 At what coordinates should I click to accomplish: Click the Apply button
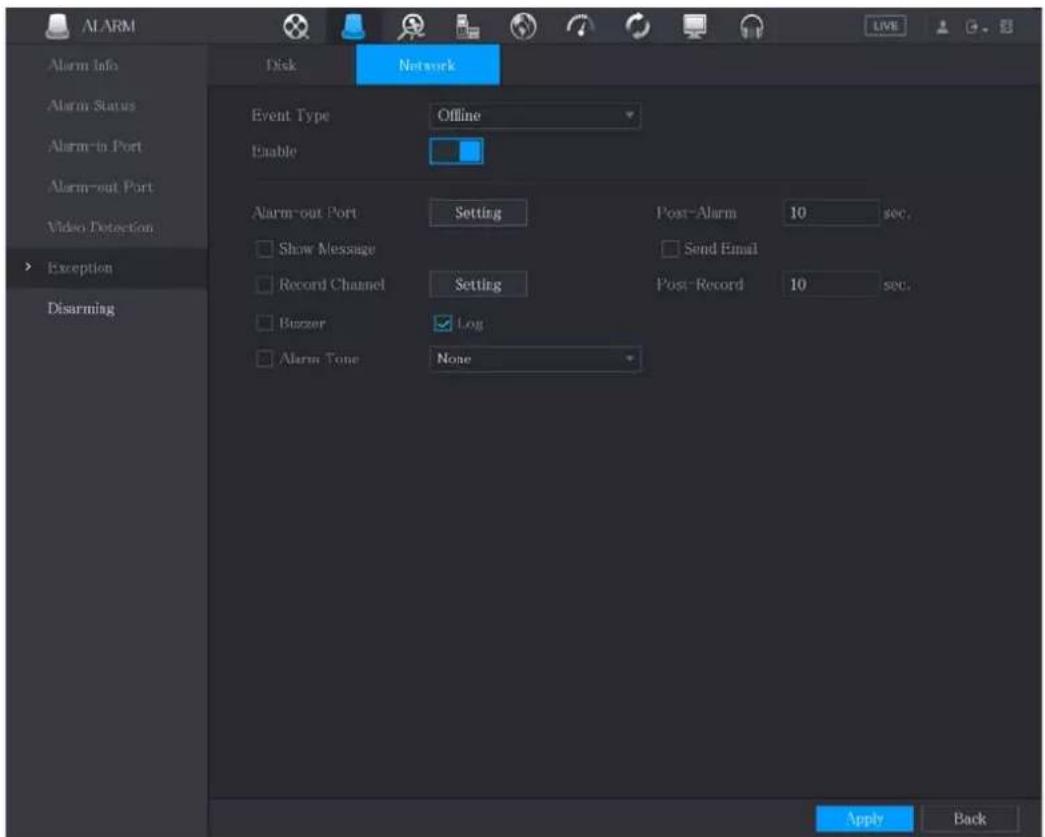[x=864, y=818]
